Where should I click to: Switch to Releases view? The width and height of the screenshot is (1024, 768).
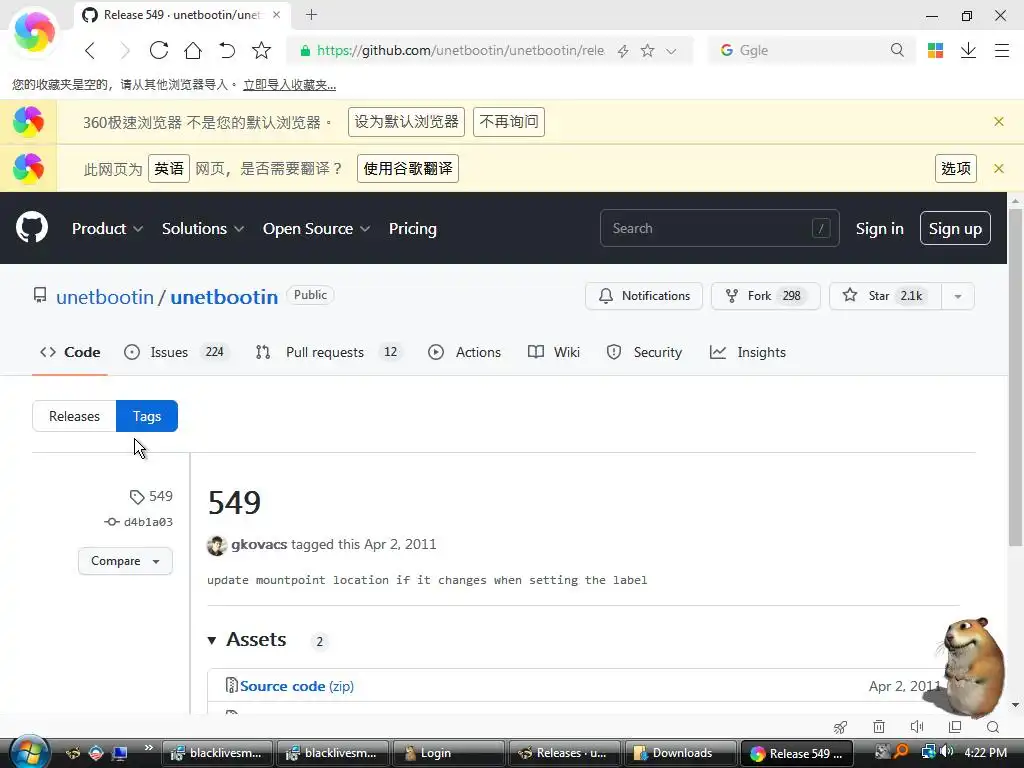pos(74,416)
